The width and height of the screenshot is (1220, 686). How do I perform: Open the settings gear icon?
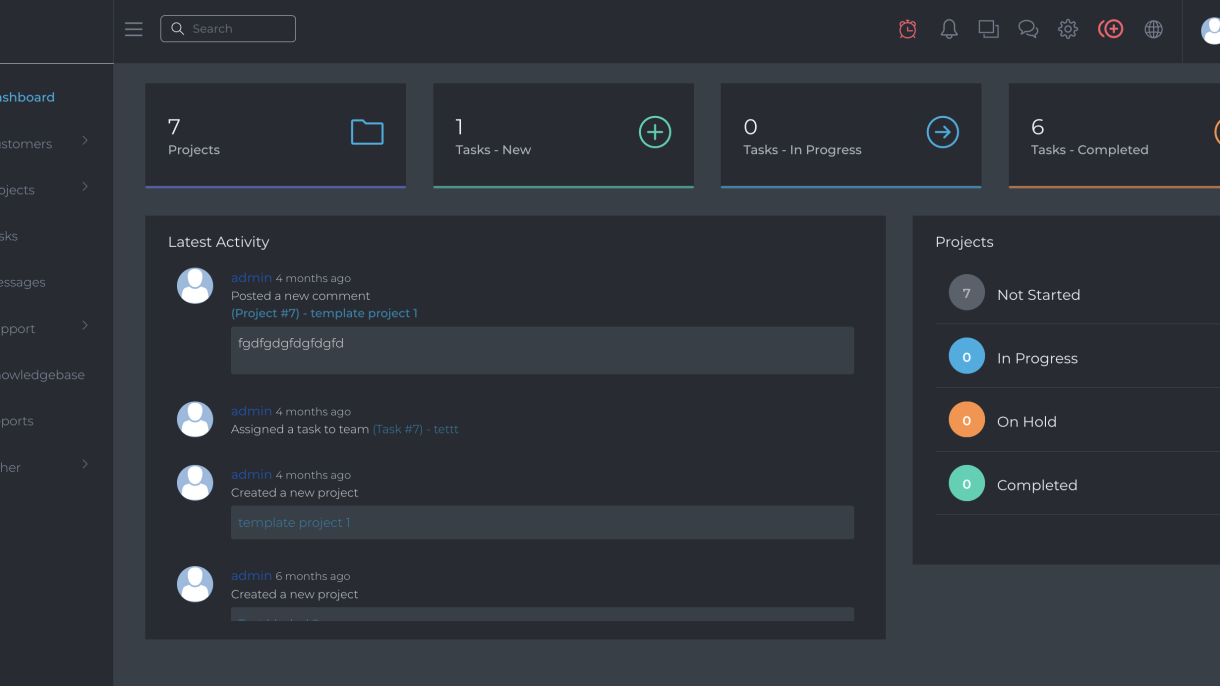click(1068, 29)
